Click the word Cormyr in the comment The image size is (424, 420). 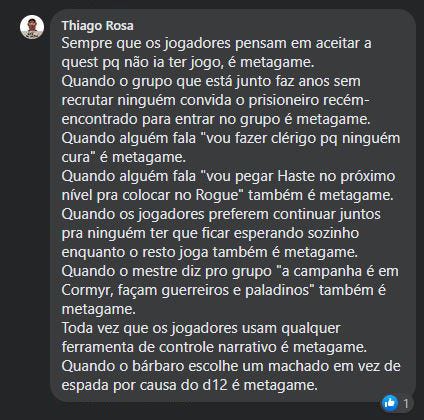(86, 290)
